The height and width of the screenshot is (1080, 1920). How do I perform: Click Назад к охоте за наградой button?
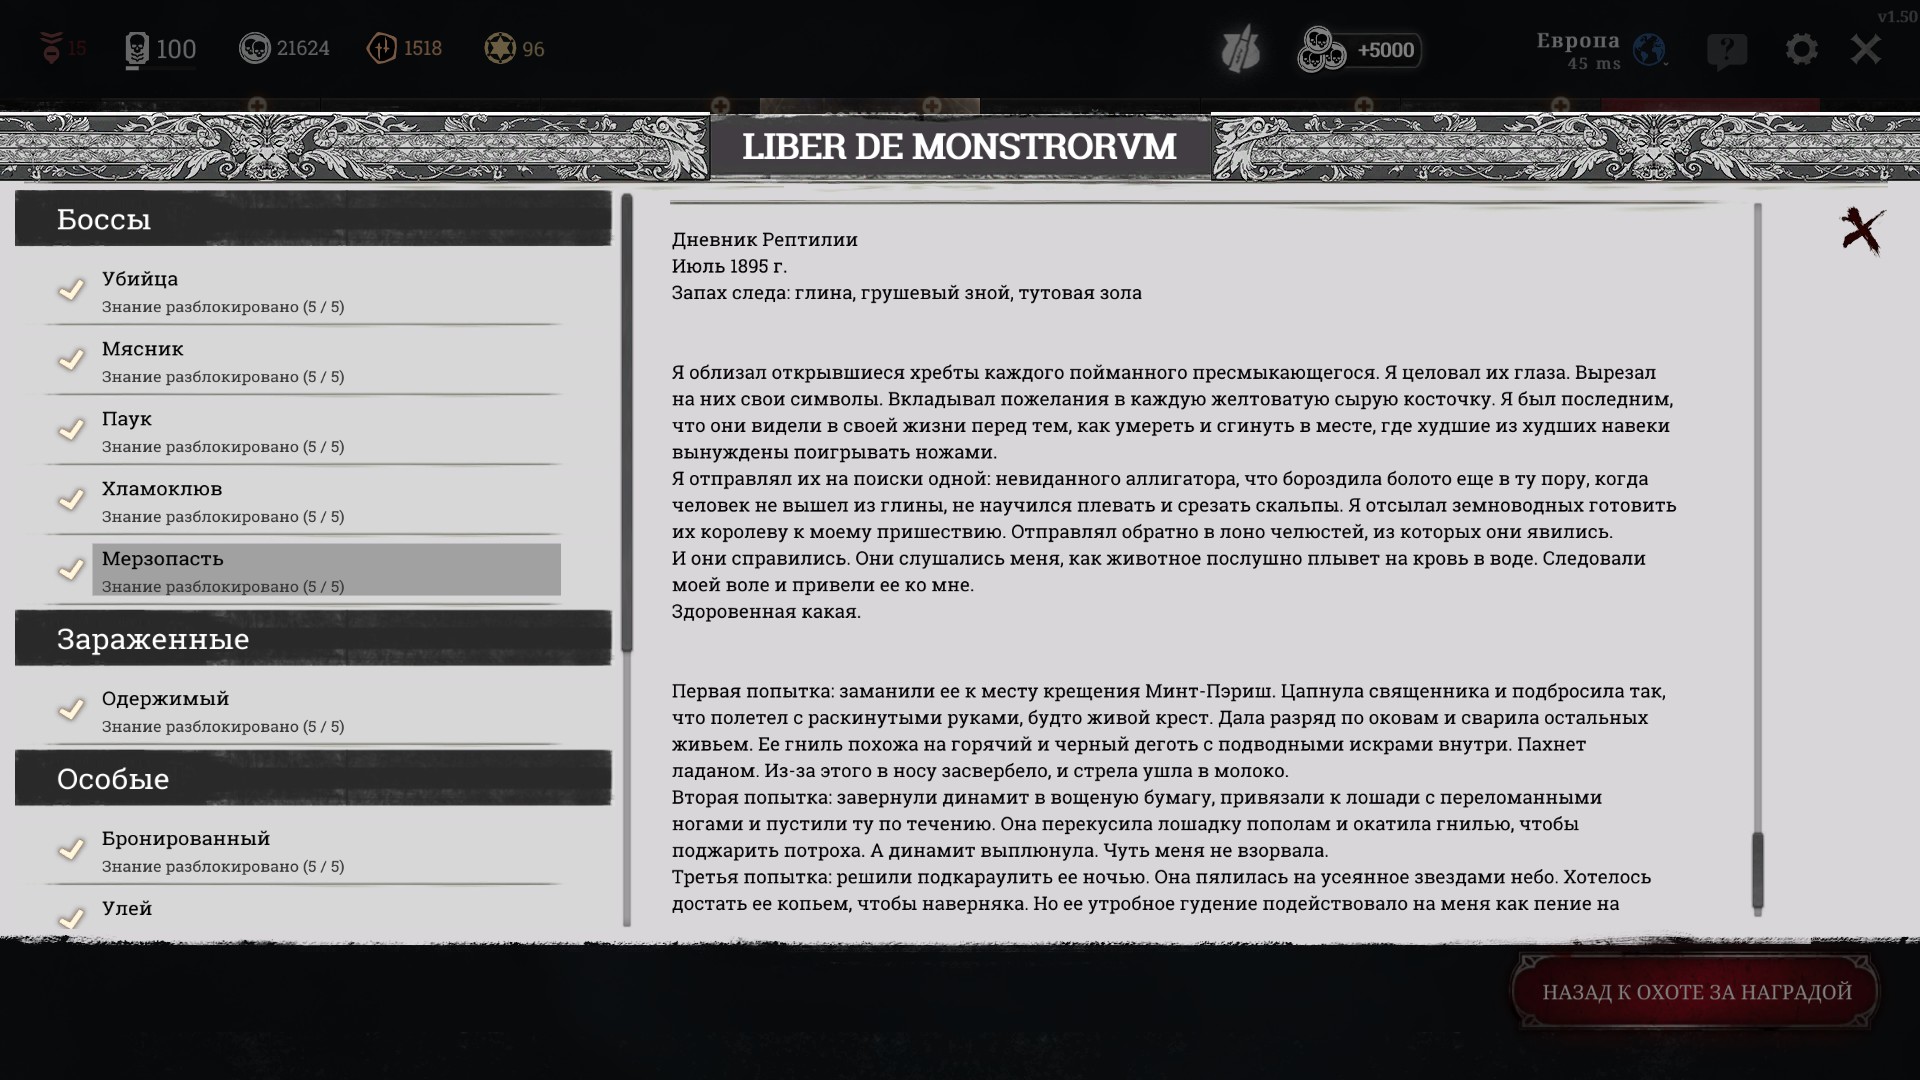[x=1696, y=992]
